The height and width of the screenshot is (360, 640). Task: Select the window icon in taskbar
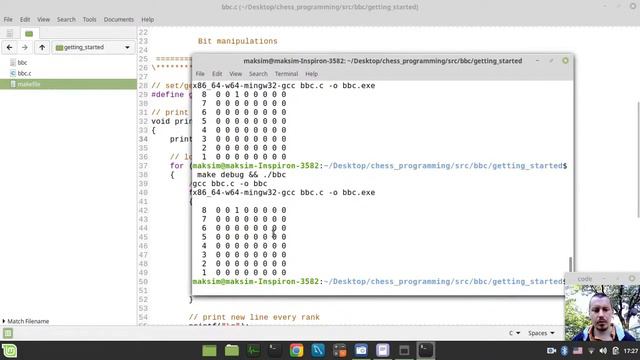tap(404, 351)
